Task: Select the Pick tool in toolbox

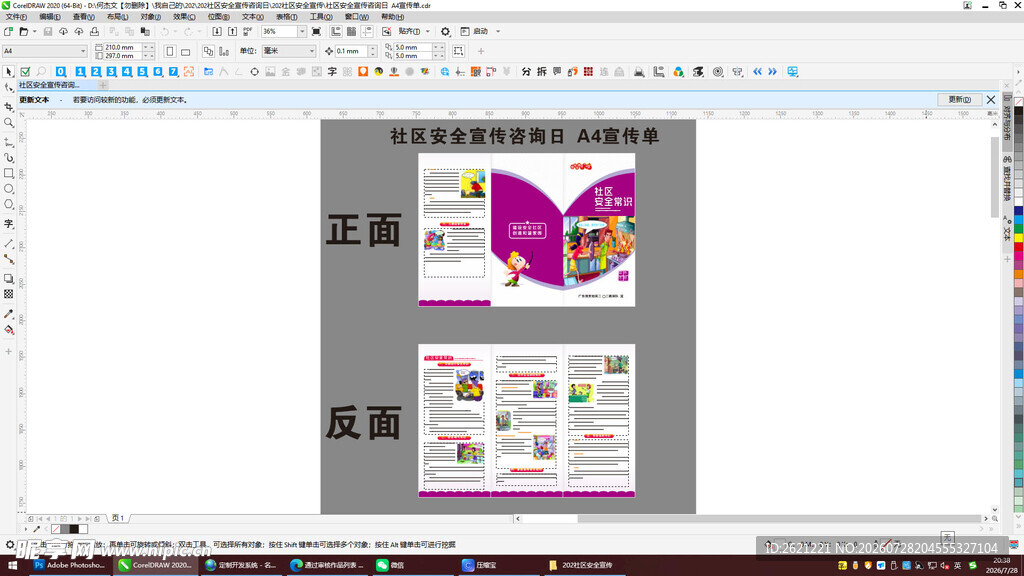Action: coord(8,72)
